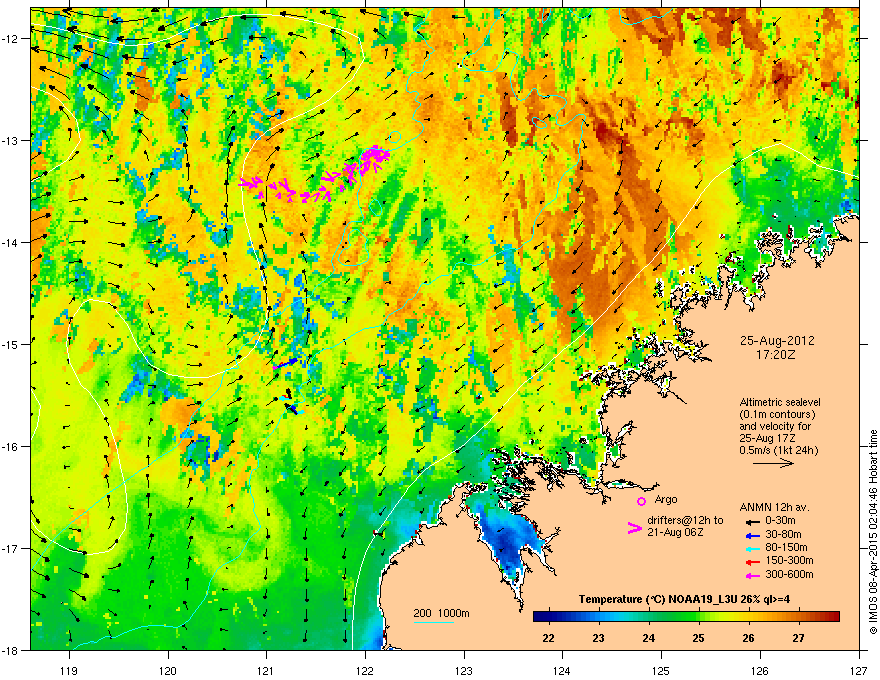
Task: Click the Argo legend label
Action: coord(666,500)
